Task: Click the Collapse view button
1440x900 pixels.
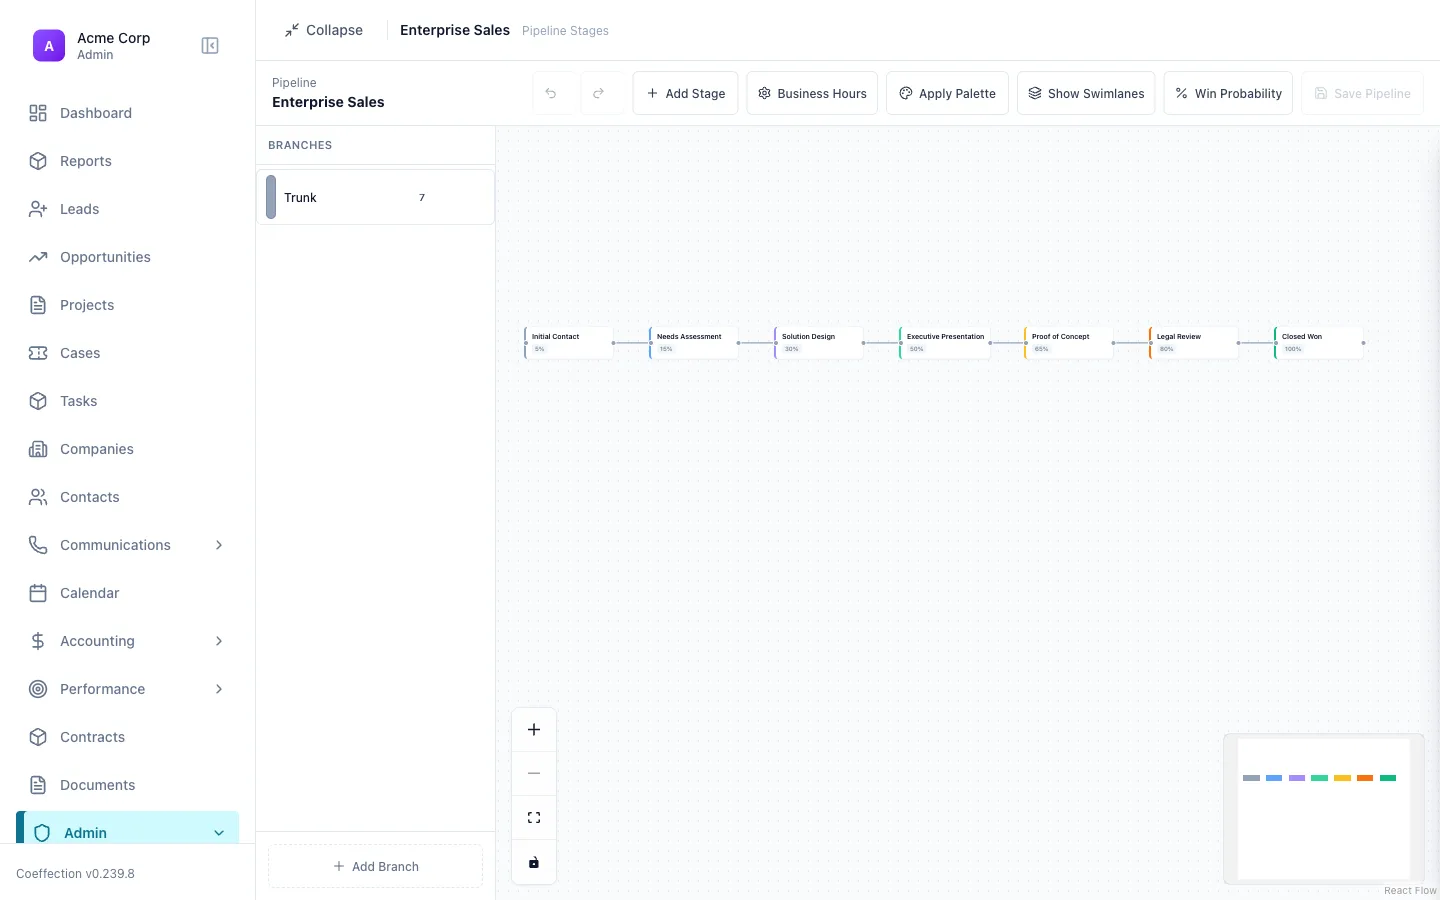Action: tap(323, 30)
